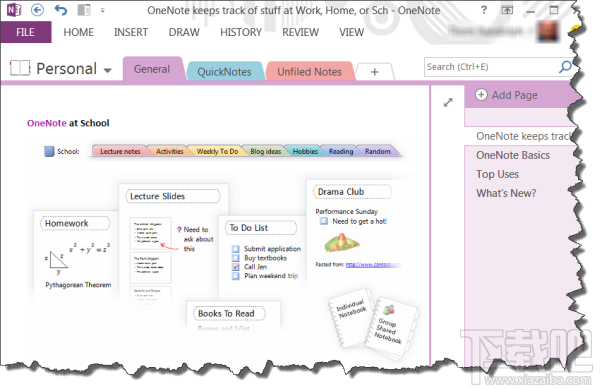Screen dimensions: 600x390
Task: Click the OneNote at School heading
Action: [x=68, y=123]
